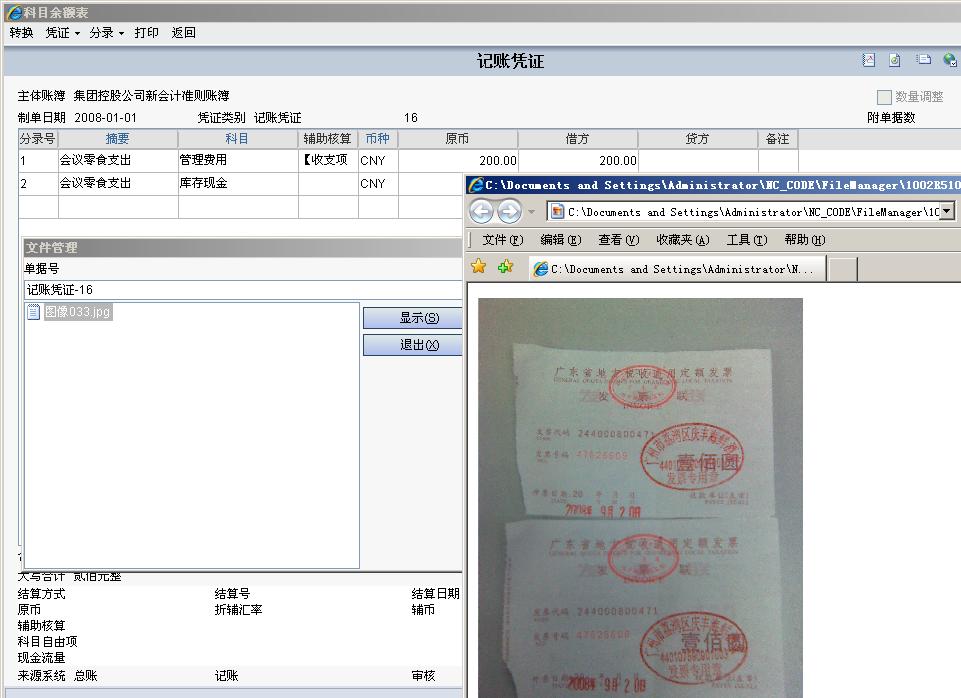Open the 工具(T) menu in browser
961x698 pixels.
[x=746, y=240]
